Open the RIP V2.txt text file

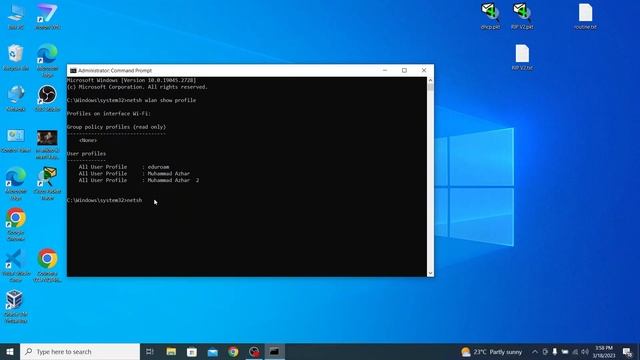click(522, 57)
